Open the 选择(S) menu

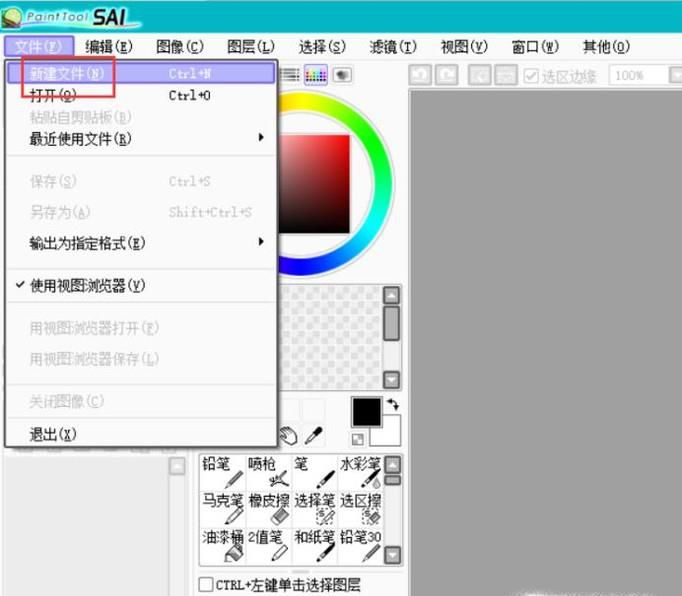[x=322, y=47]
